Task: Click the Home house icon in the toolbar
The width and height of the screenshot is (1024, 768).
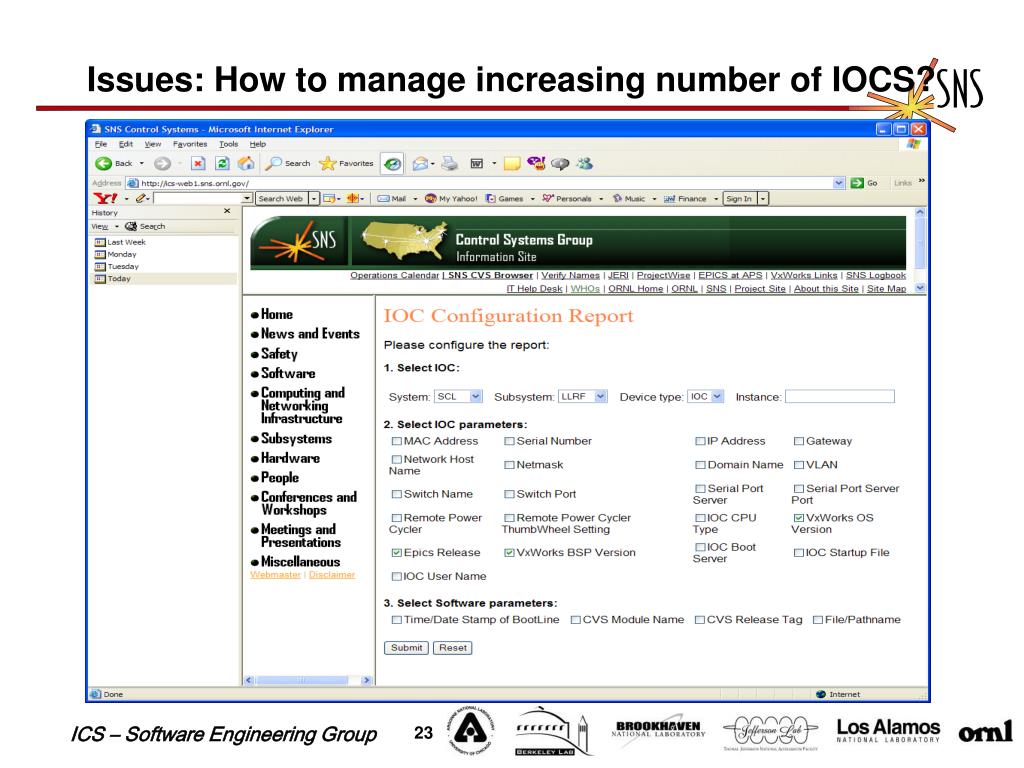Action: 246,163
